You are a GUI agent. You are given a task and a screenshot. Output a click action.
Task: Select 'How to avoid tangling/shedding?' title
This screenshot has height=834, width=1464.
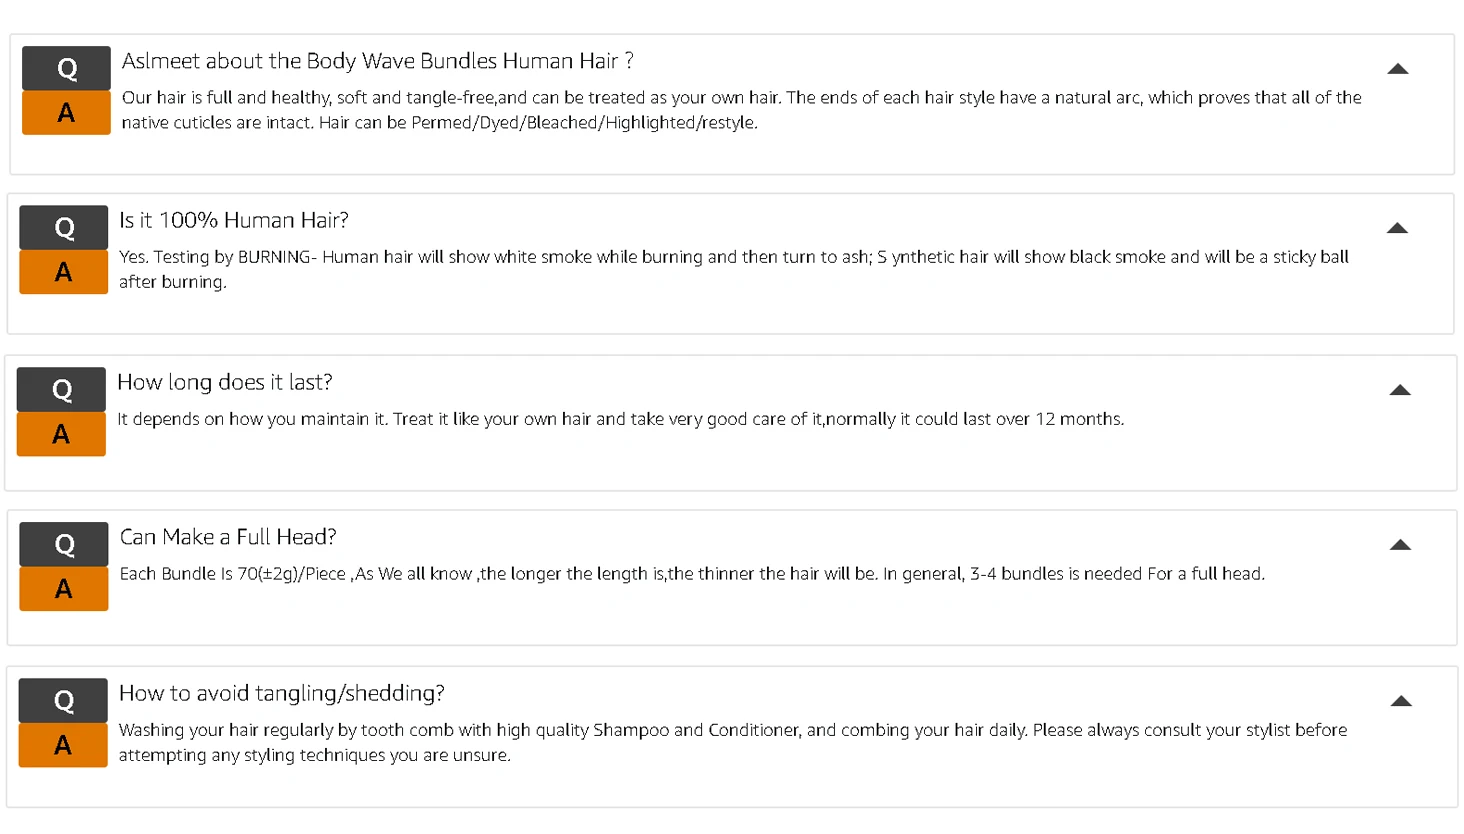[282, 693]
